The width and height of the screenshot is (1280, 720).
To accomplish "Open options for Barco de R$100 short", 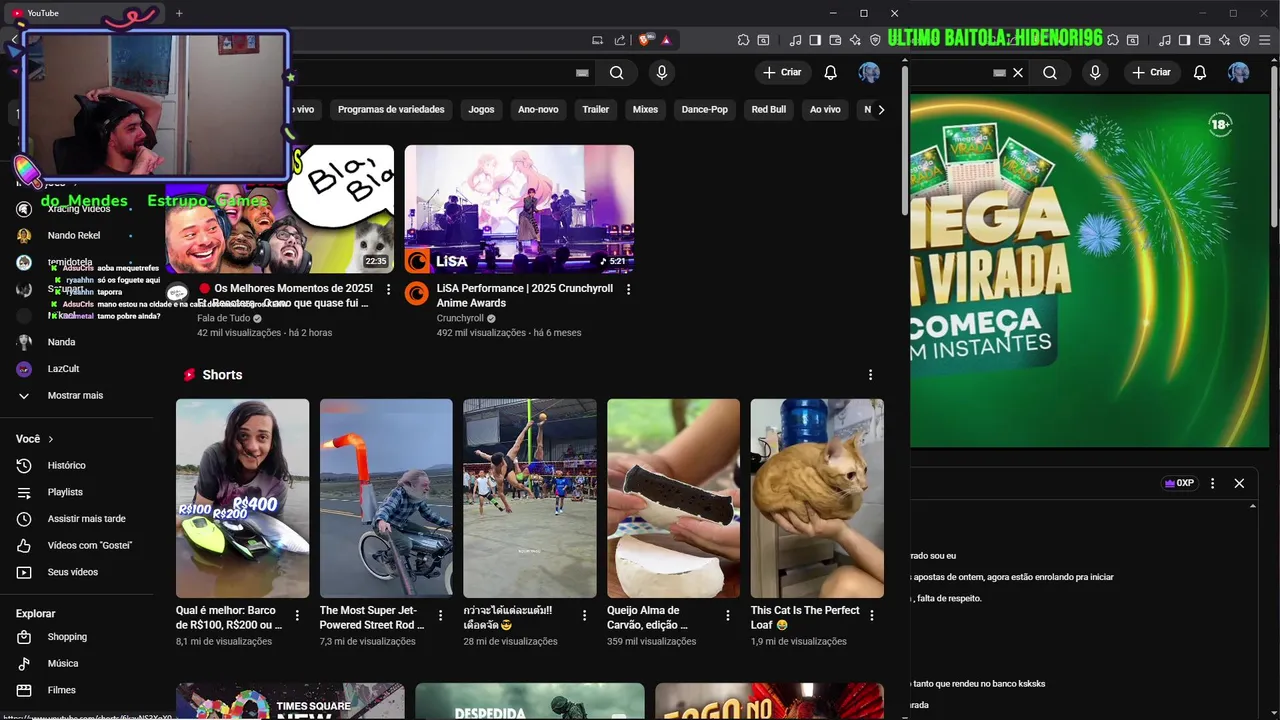I will coord(297,616).
